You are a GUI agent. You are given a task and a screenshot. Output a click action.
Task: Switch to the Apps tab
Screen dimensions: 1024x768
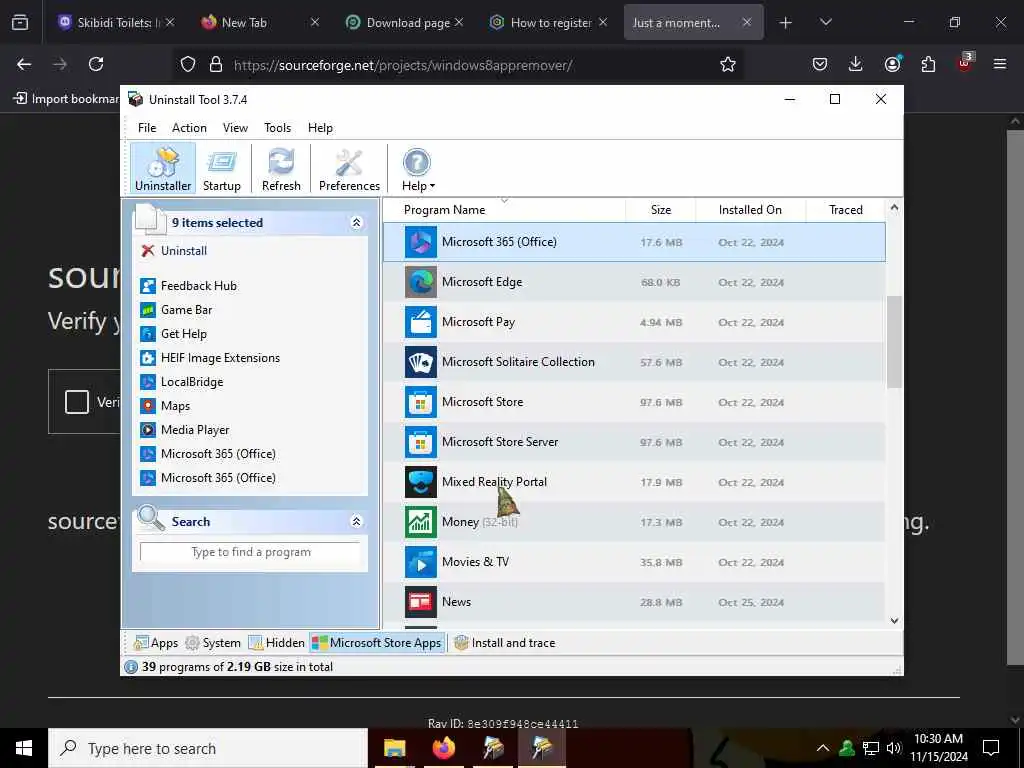(155, 643)
